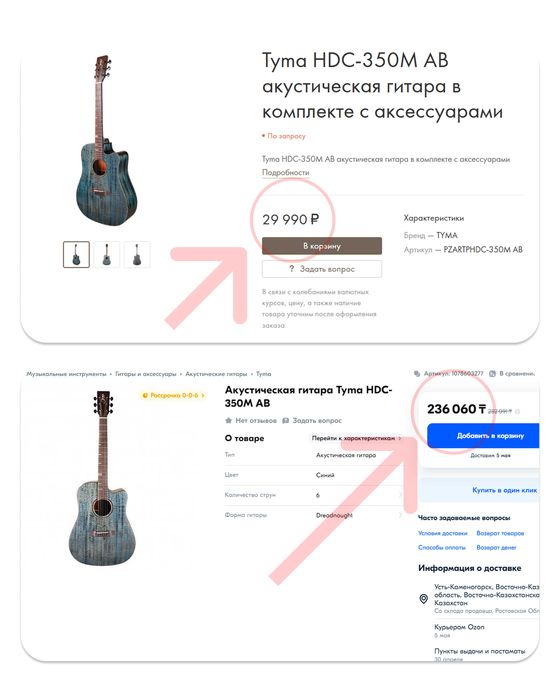Click Купить в один клик
Viewport: 560px width, 700px height.
click(x=505, y=490)
